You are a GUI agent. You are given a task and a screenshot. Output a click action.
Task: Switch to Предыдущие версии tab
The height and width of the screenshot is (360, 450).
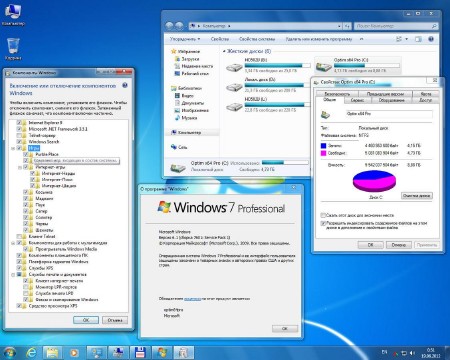click(385, 94)
